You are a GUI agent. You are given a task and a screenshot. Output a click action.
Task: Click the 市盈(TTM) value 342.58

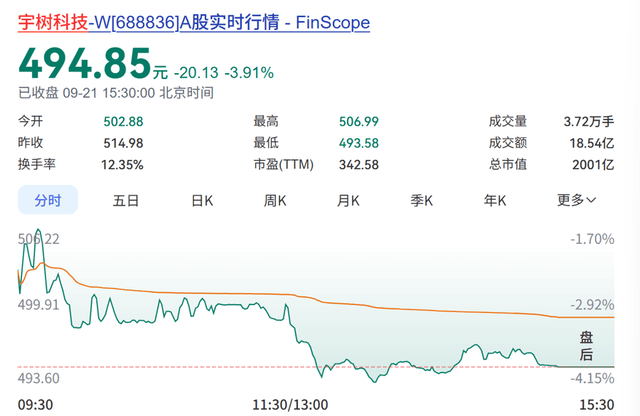click(359, 165)
